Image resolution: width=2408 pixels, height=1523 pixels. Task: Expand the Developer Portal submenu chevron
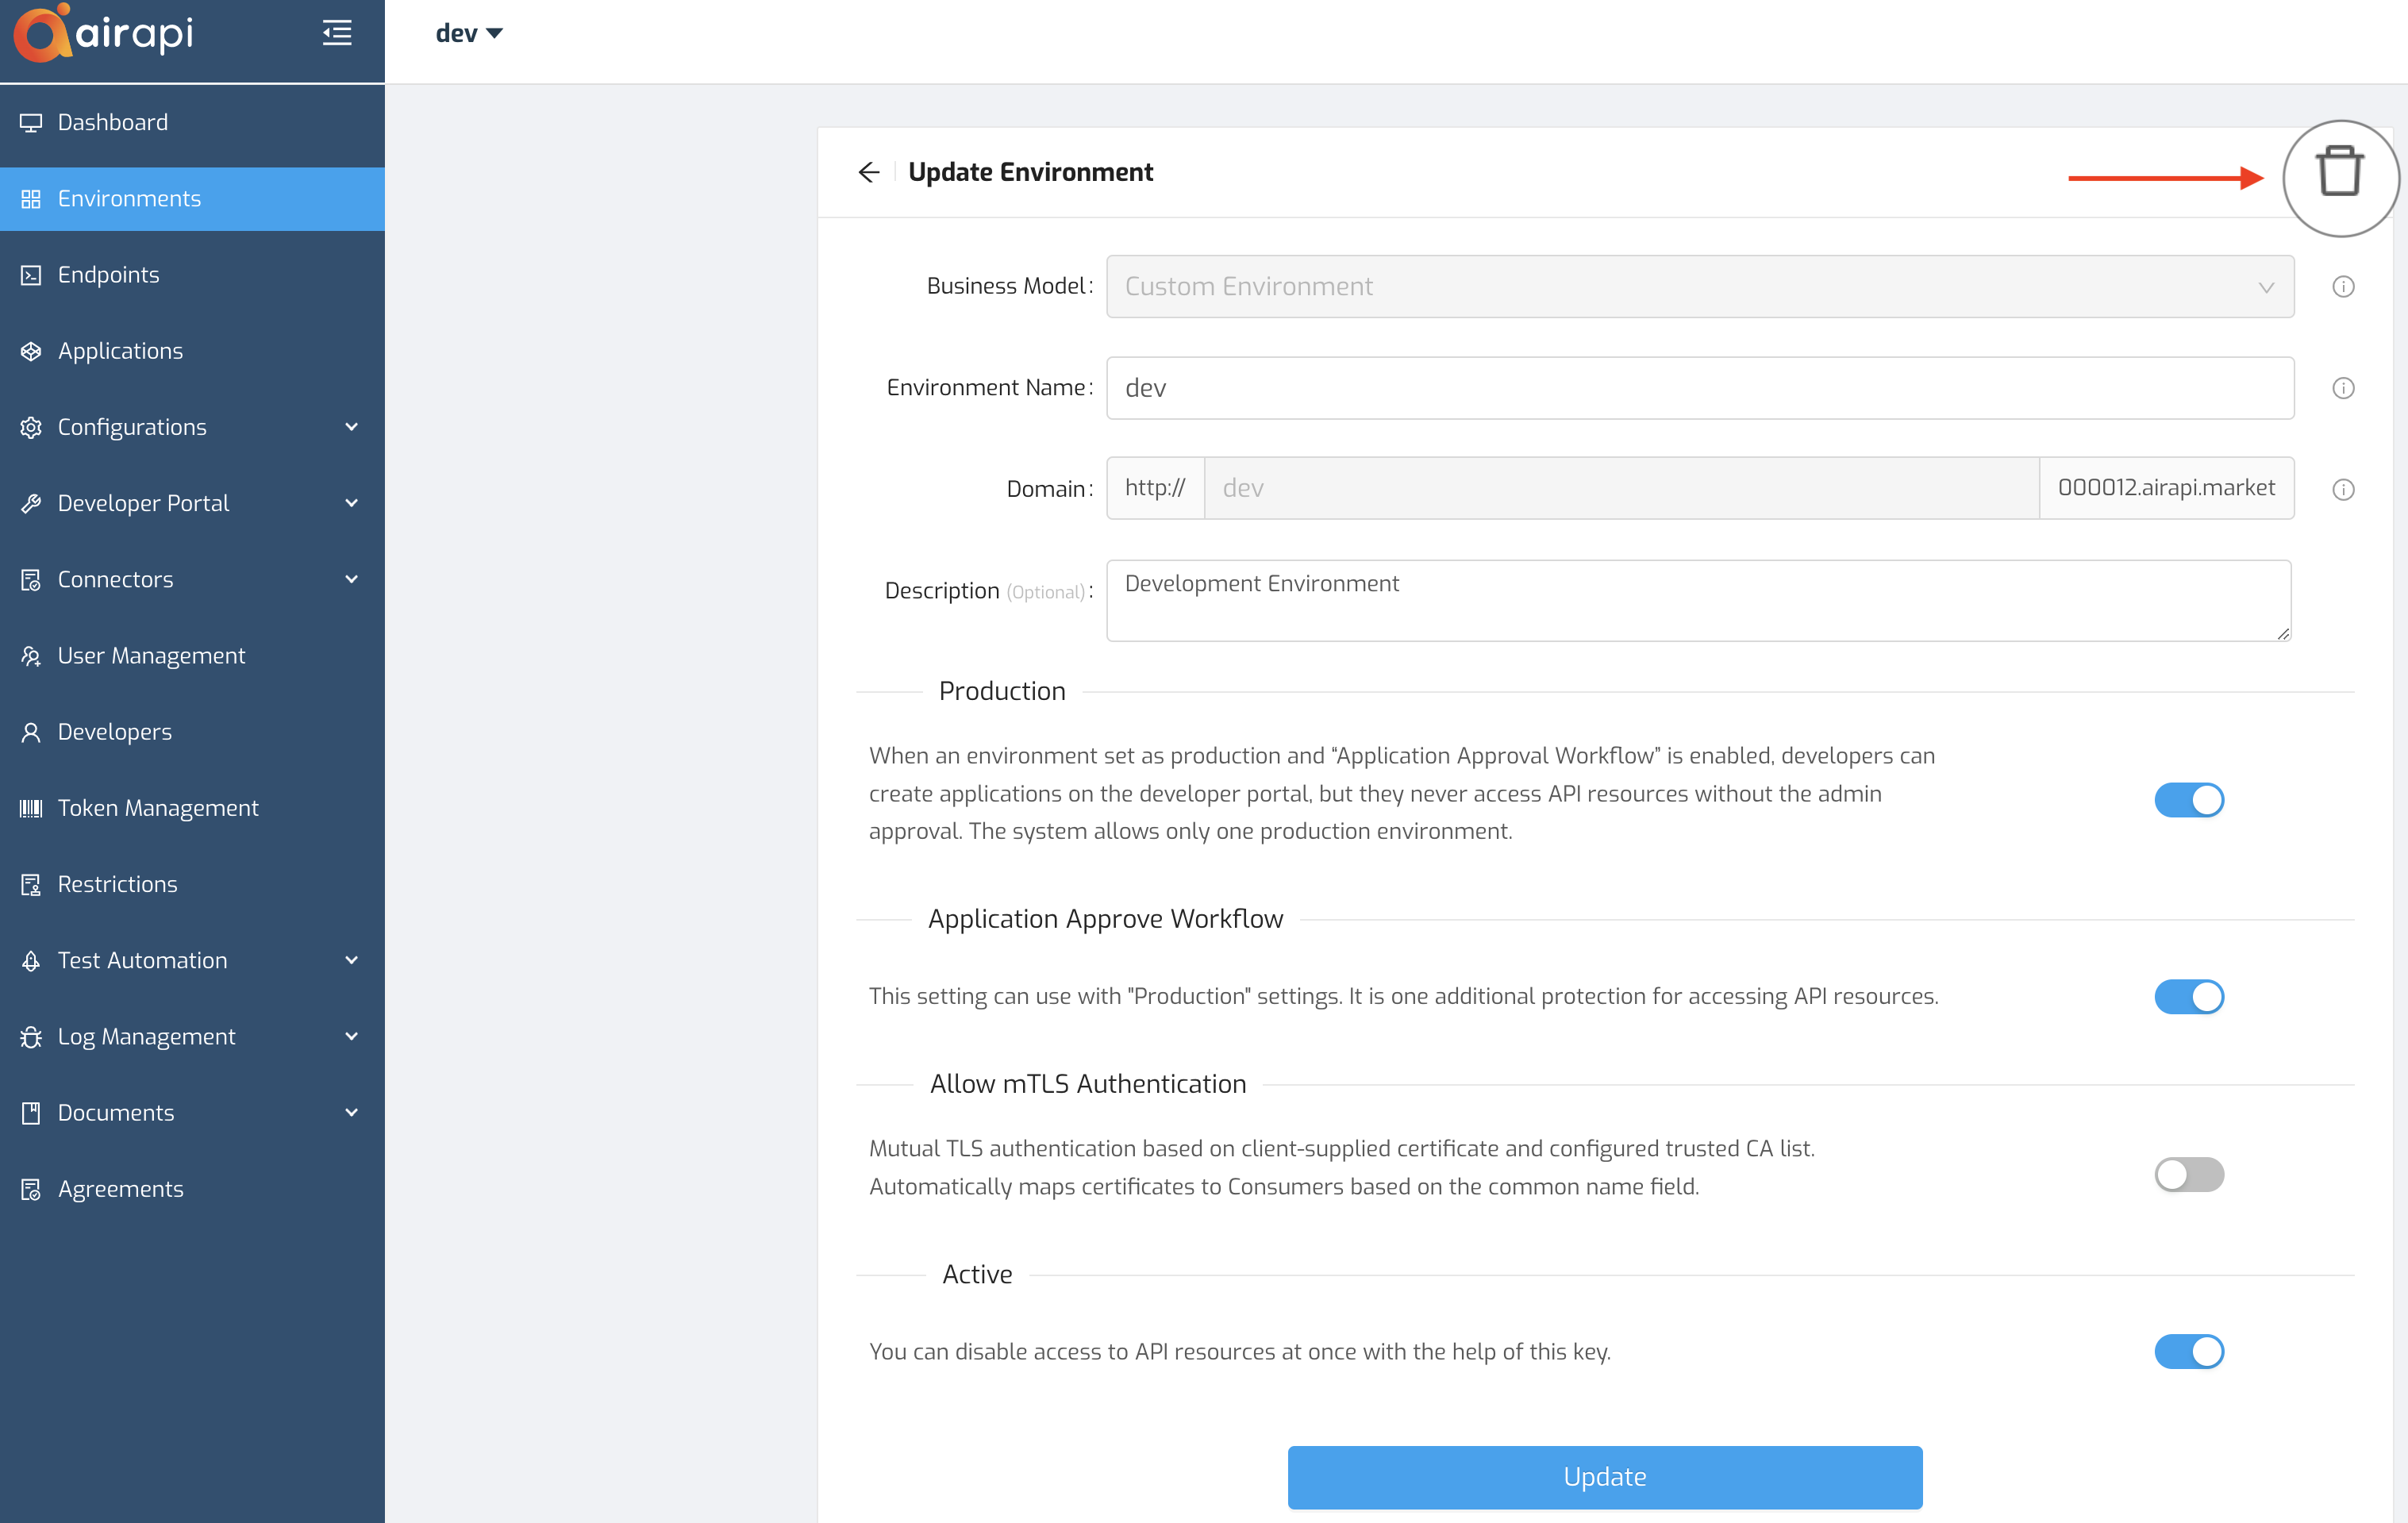(351, 503)
